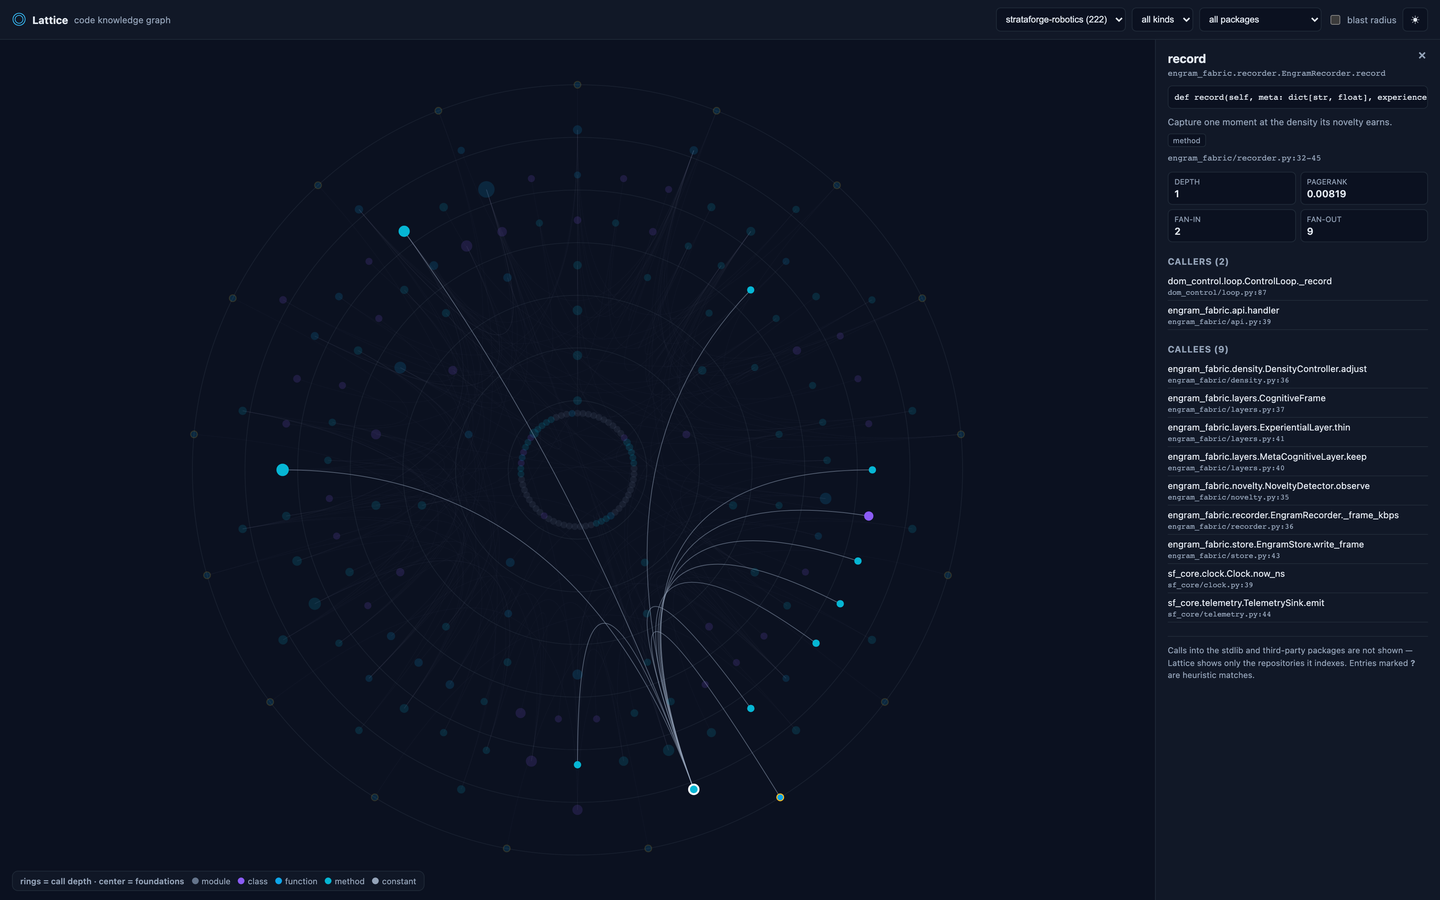The width and height of the screenshot is (1440, 900).
Task: Click the orange-ringed node in the graph
Action: pyautogui.click(x=780, y=797)
